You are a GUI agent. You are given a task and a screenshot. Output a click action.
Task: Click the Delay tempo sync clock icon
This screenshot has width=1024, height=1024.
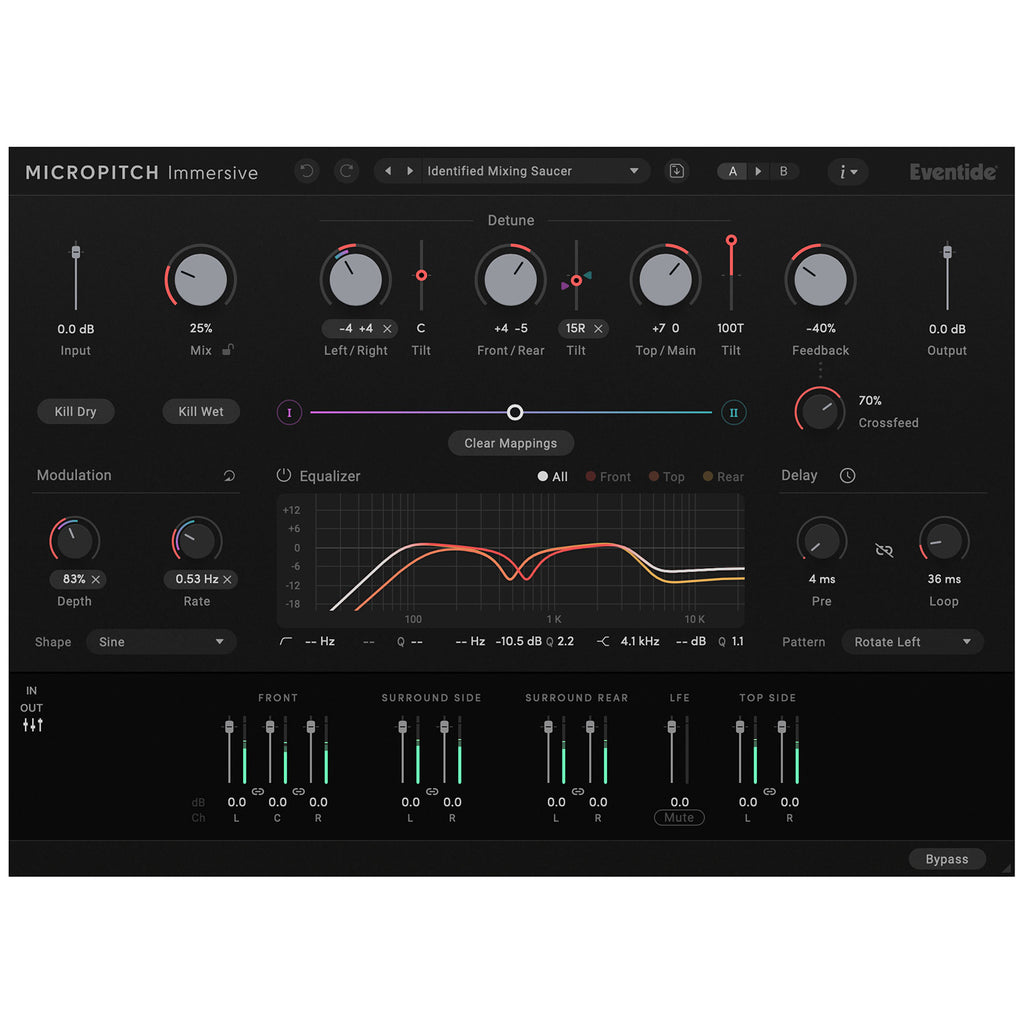(847, 475)
